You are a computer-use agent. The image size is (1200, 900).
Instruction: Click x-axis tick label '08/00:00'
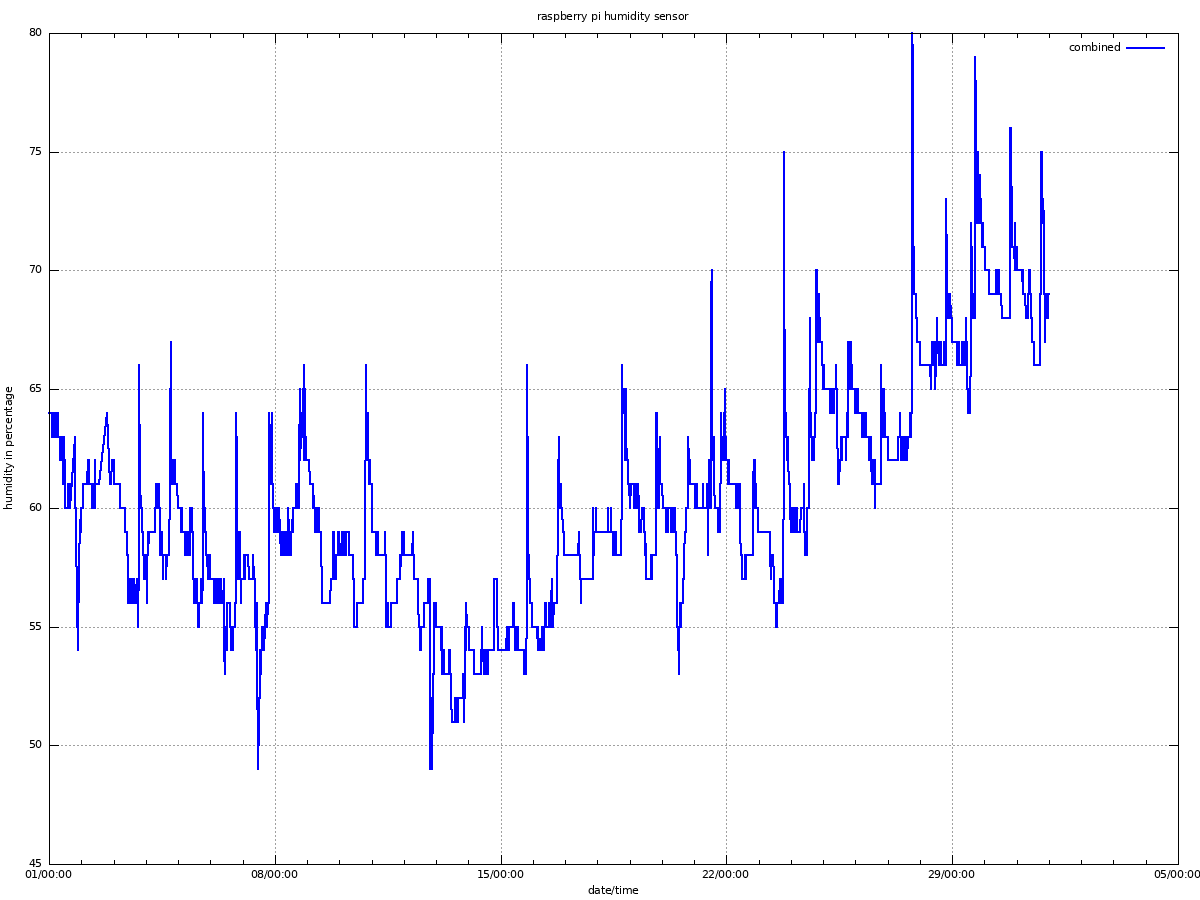pyautogui.click(x=275, y=874)
